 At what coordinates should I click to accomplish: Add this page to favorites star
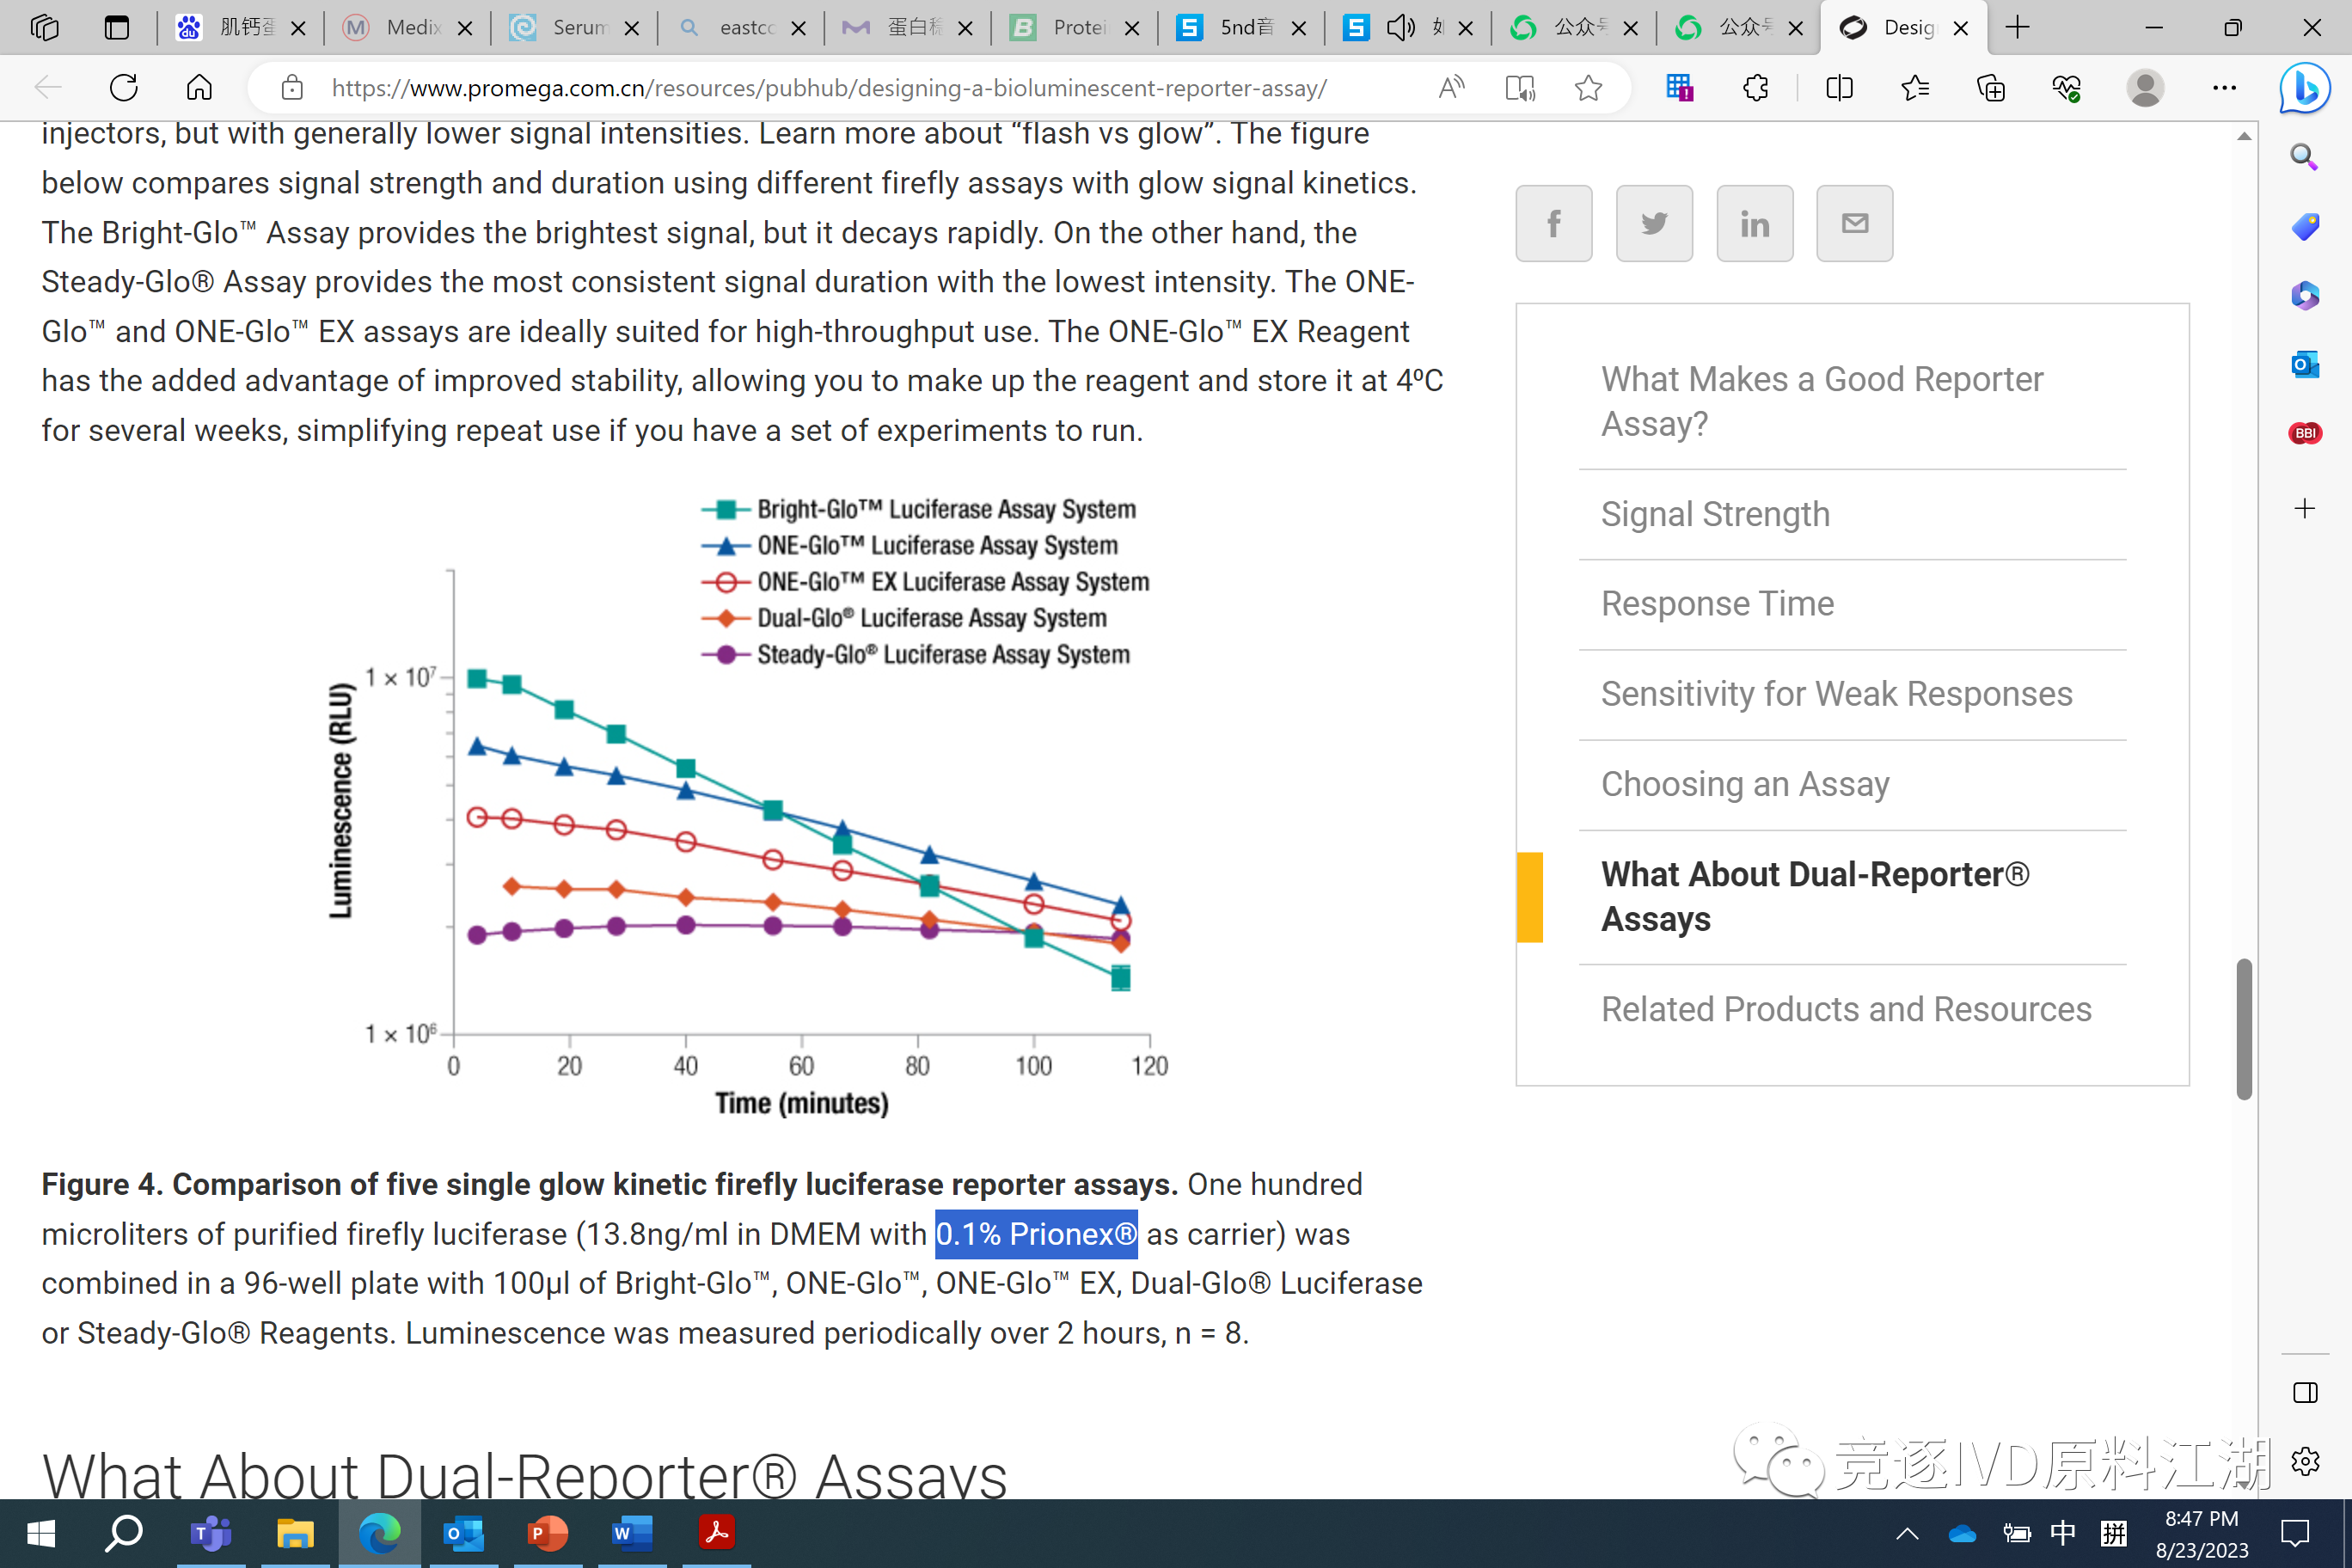[x=1587, y=88]
